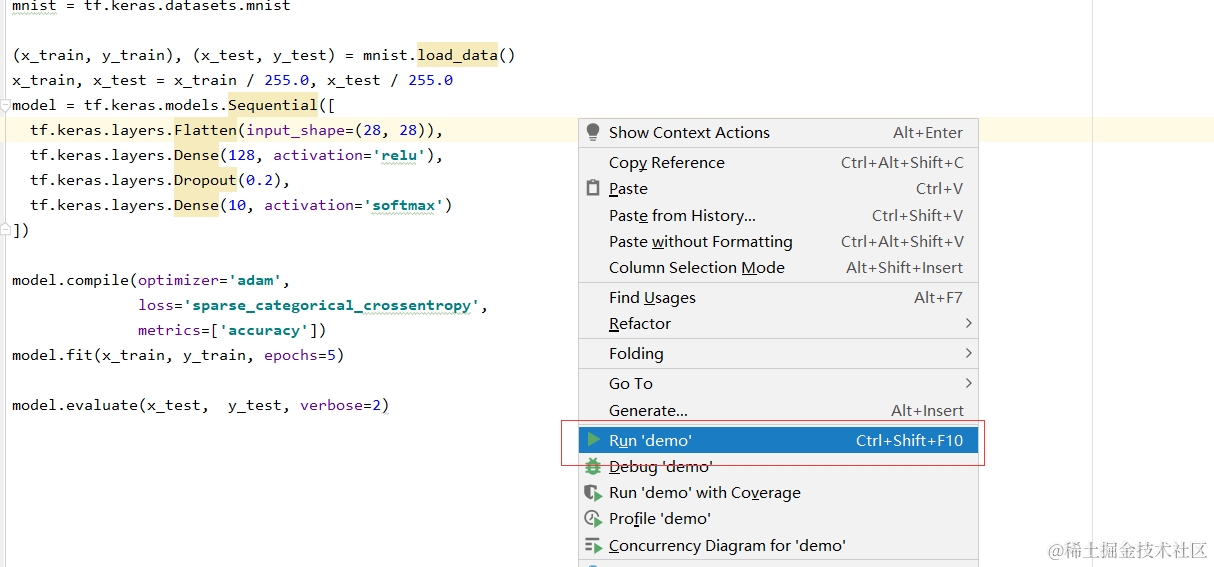Viewport: 1214px width, 567px height.
Task: Click 'input_shape' parameter in Flatten call
Action: coord(295,130)
